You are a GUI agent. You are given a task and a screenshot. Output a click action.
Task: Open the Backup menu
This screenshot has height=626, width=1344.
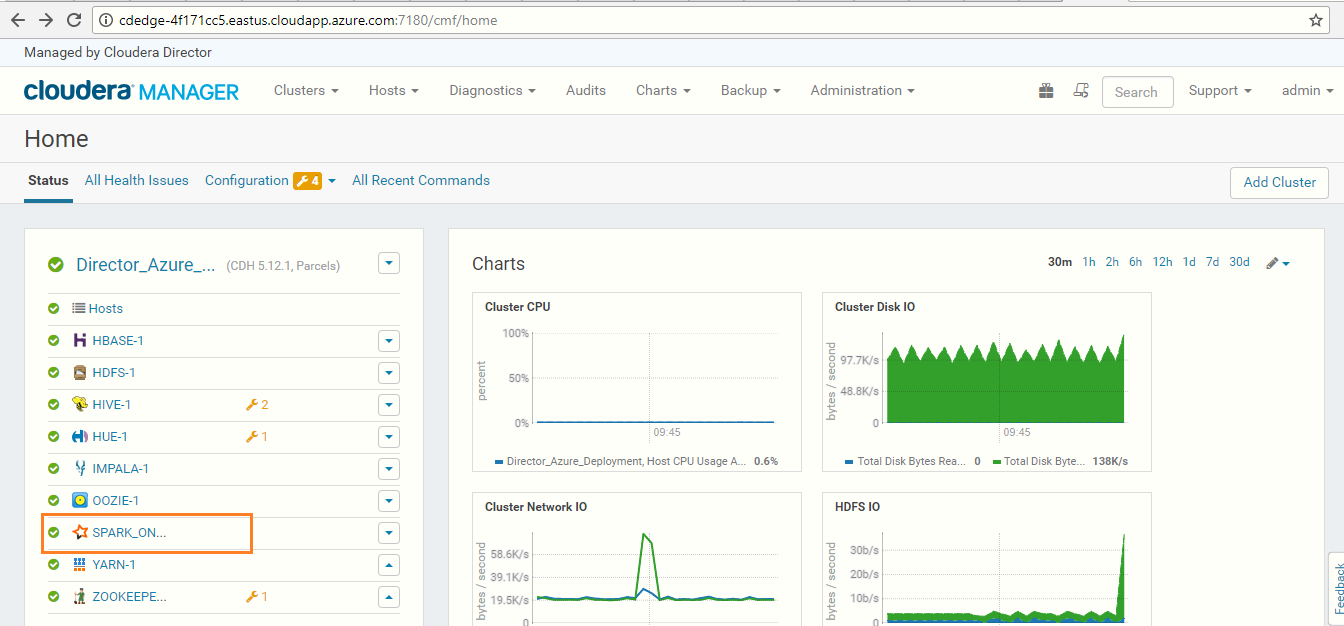[x=750, y=90]
